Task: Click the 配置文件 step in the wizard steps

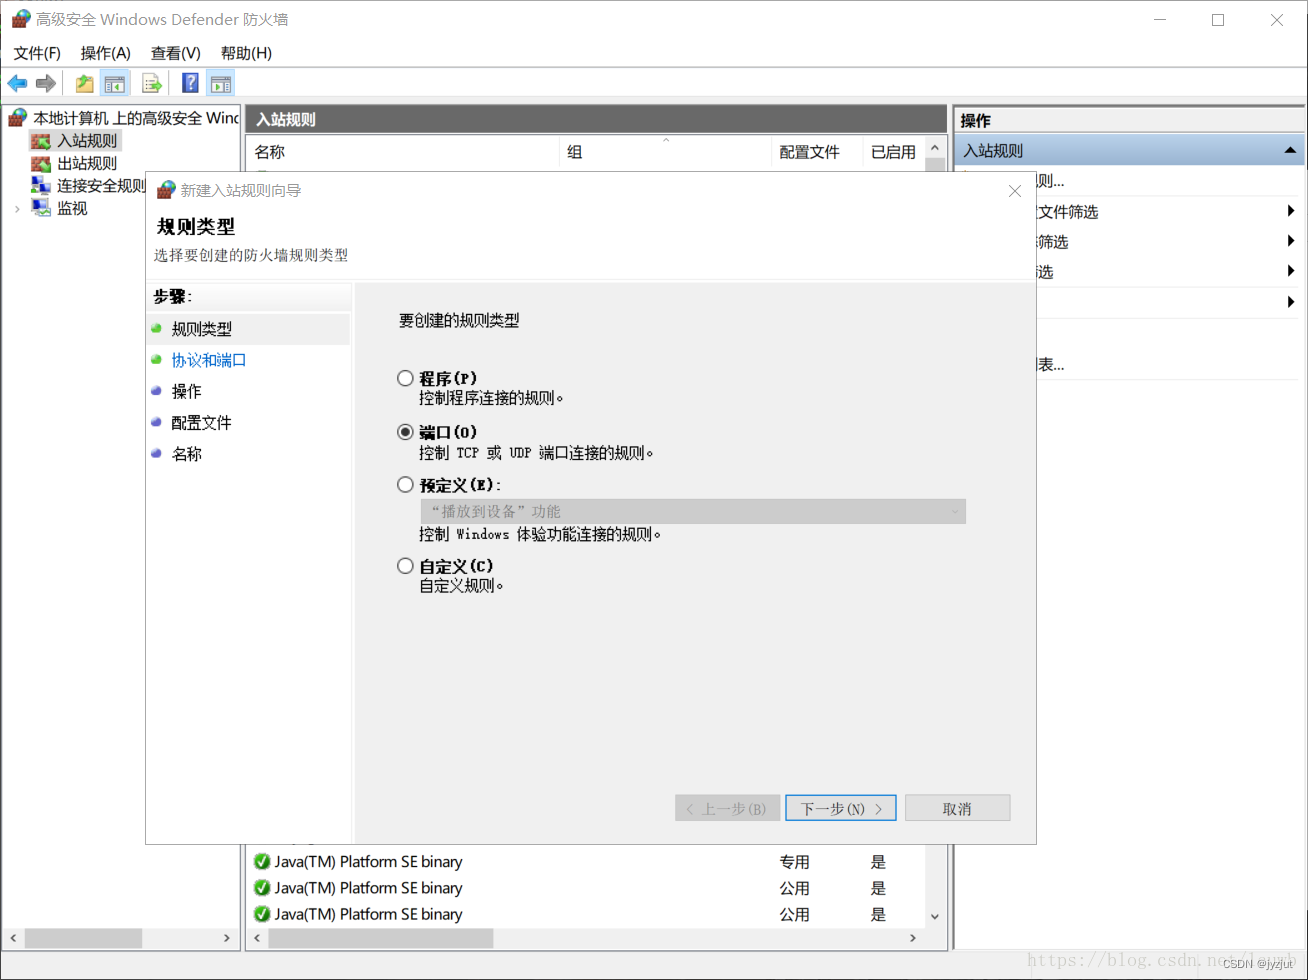Action: coord(201,423)
